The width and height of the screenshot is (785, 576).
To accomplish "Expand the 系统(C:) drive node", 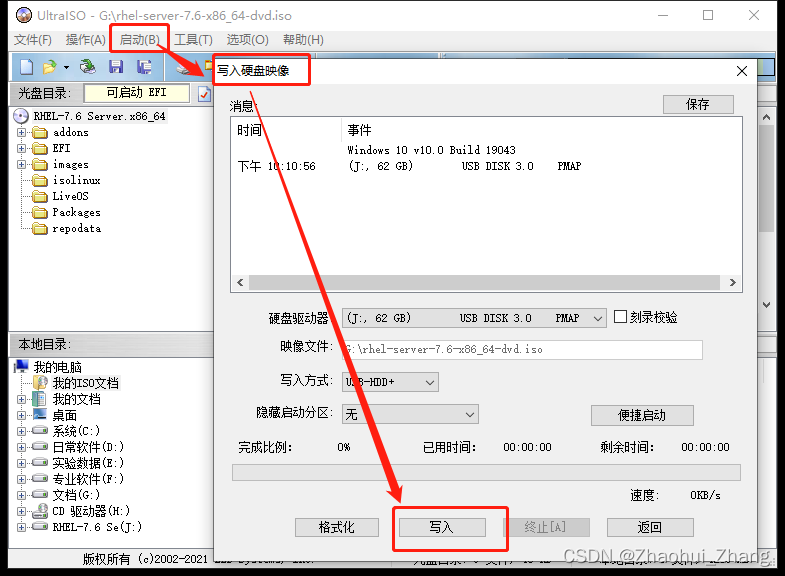I will [x=21, y=431].
